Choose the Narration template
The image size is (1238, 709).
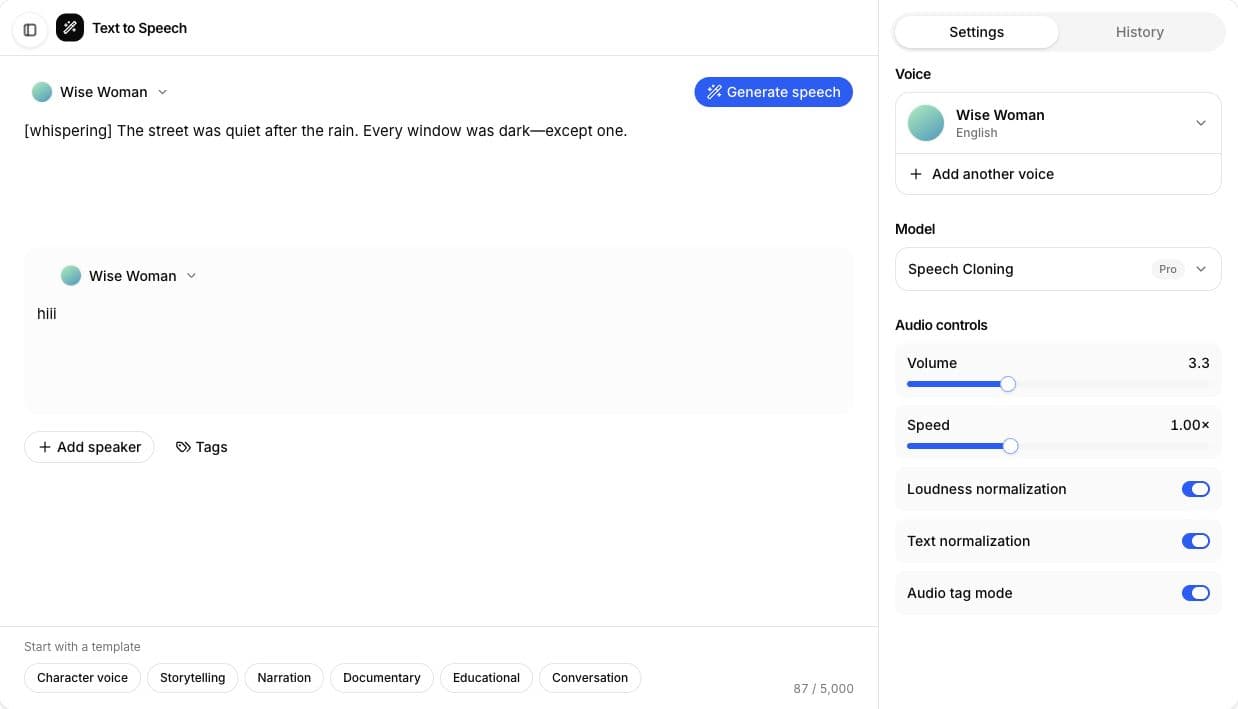pyautogui.click(x=284, y=678)
